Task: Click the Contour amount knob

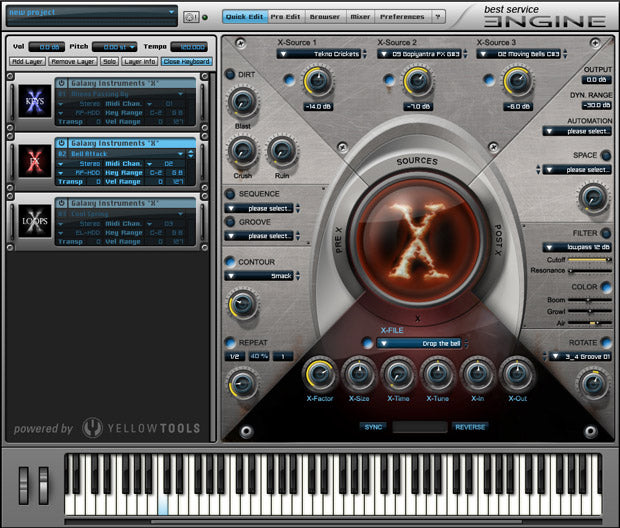Action: click(x=242, y=305)
